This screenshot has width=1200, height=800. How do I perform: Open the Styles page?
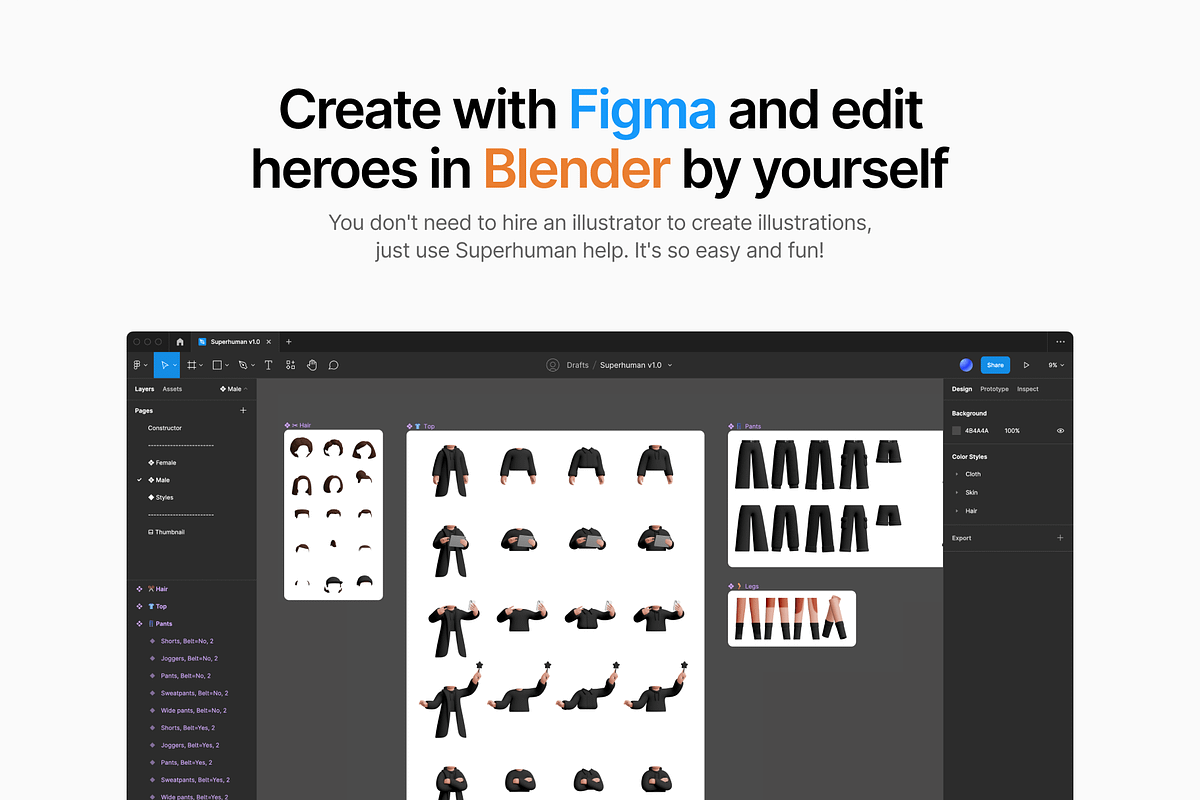tap(161, 497)
